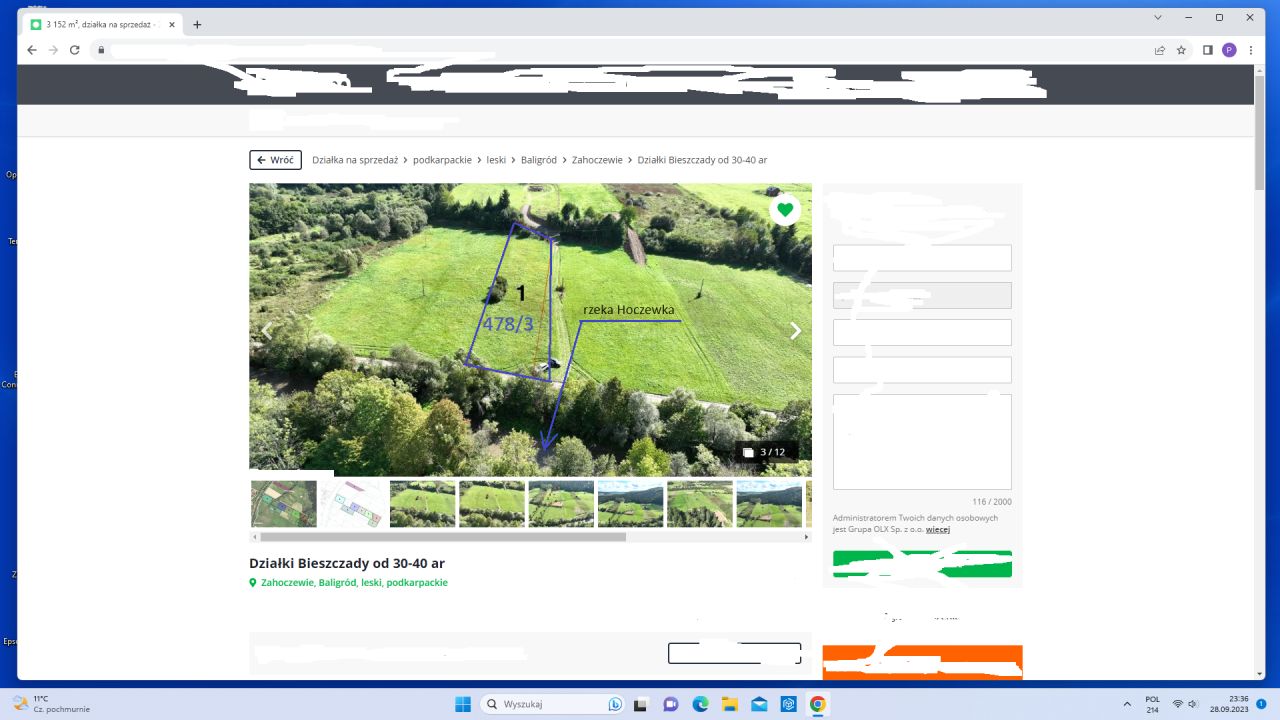Open the Chrome three-dot menu

coord(1250,50)
